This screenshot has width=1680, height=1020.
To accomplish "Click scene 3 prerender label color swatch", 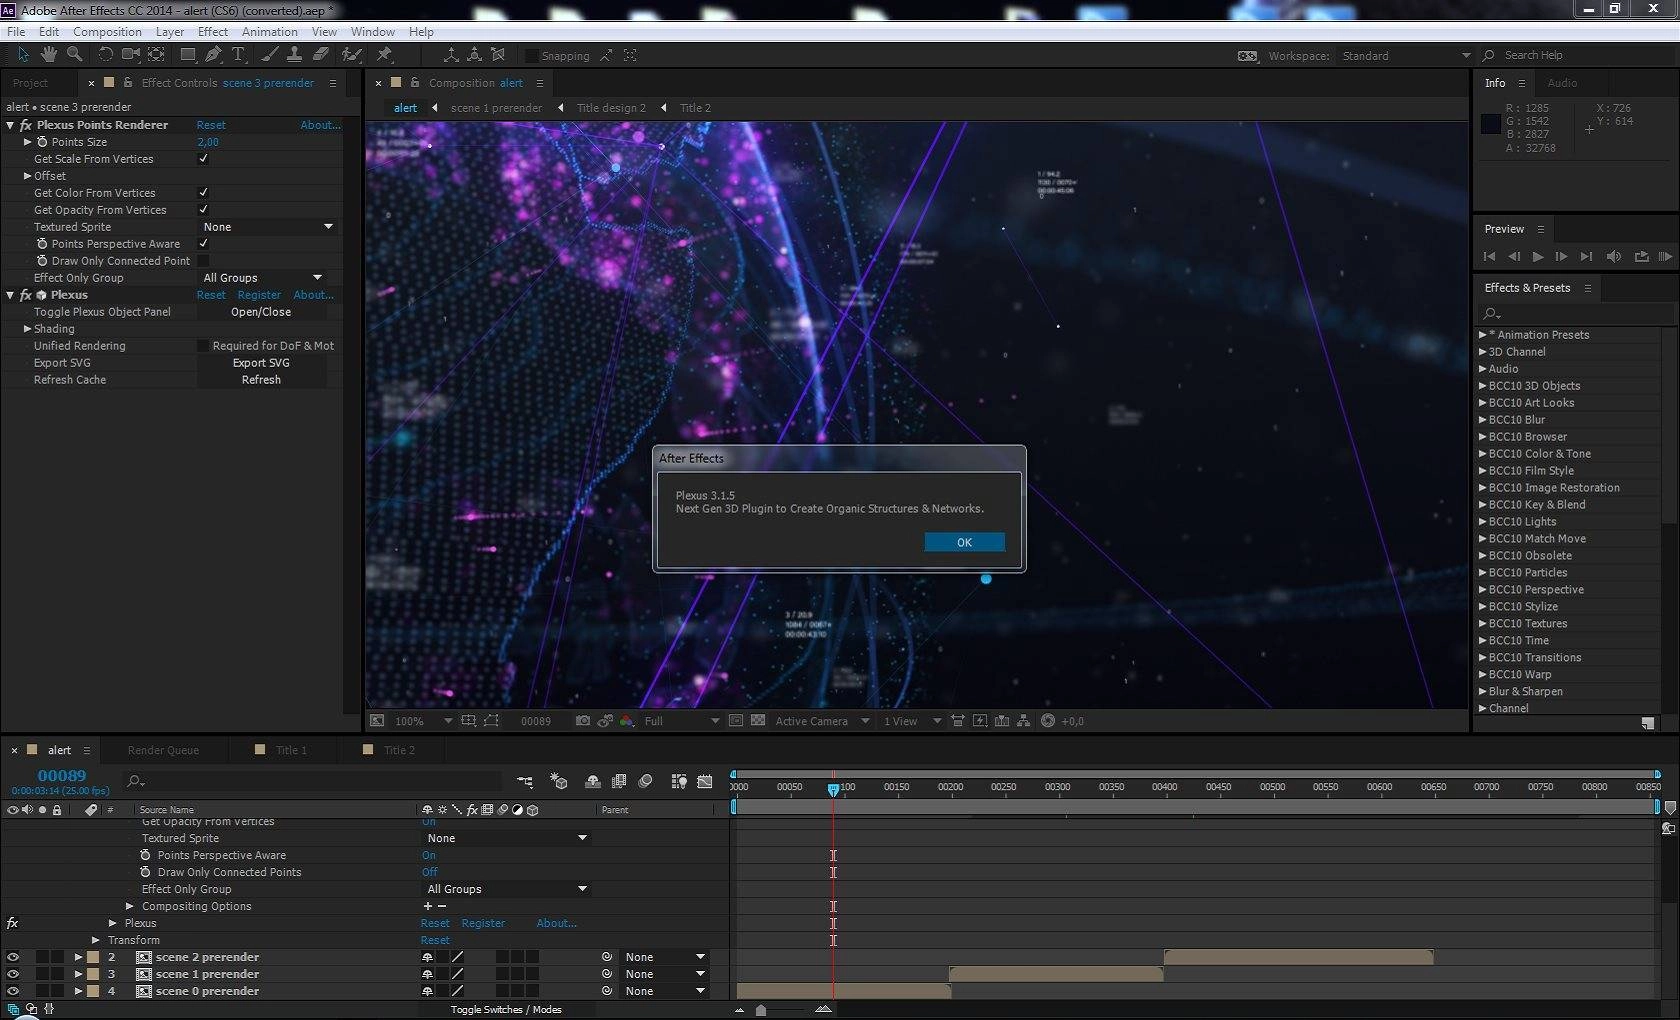I will coord(109,83).
